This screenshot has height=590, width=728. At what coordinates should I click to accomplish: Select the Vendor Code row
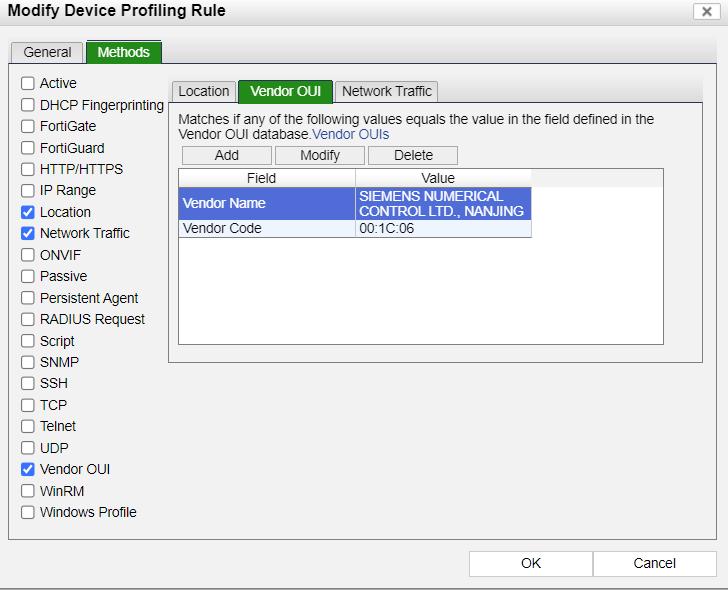point(267,228)
